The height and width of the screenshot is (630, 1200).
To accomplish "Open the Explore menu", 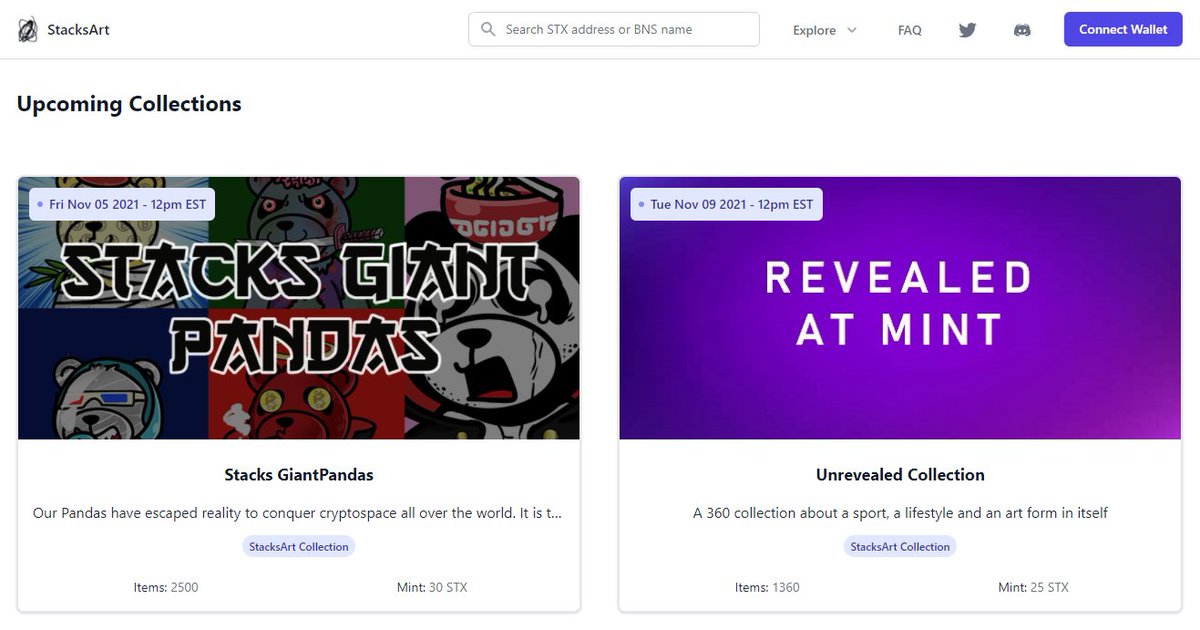I will point(825,30).
